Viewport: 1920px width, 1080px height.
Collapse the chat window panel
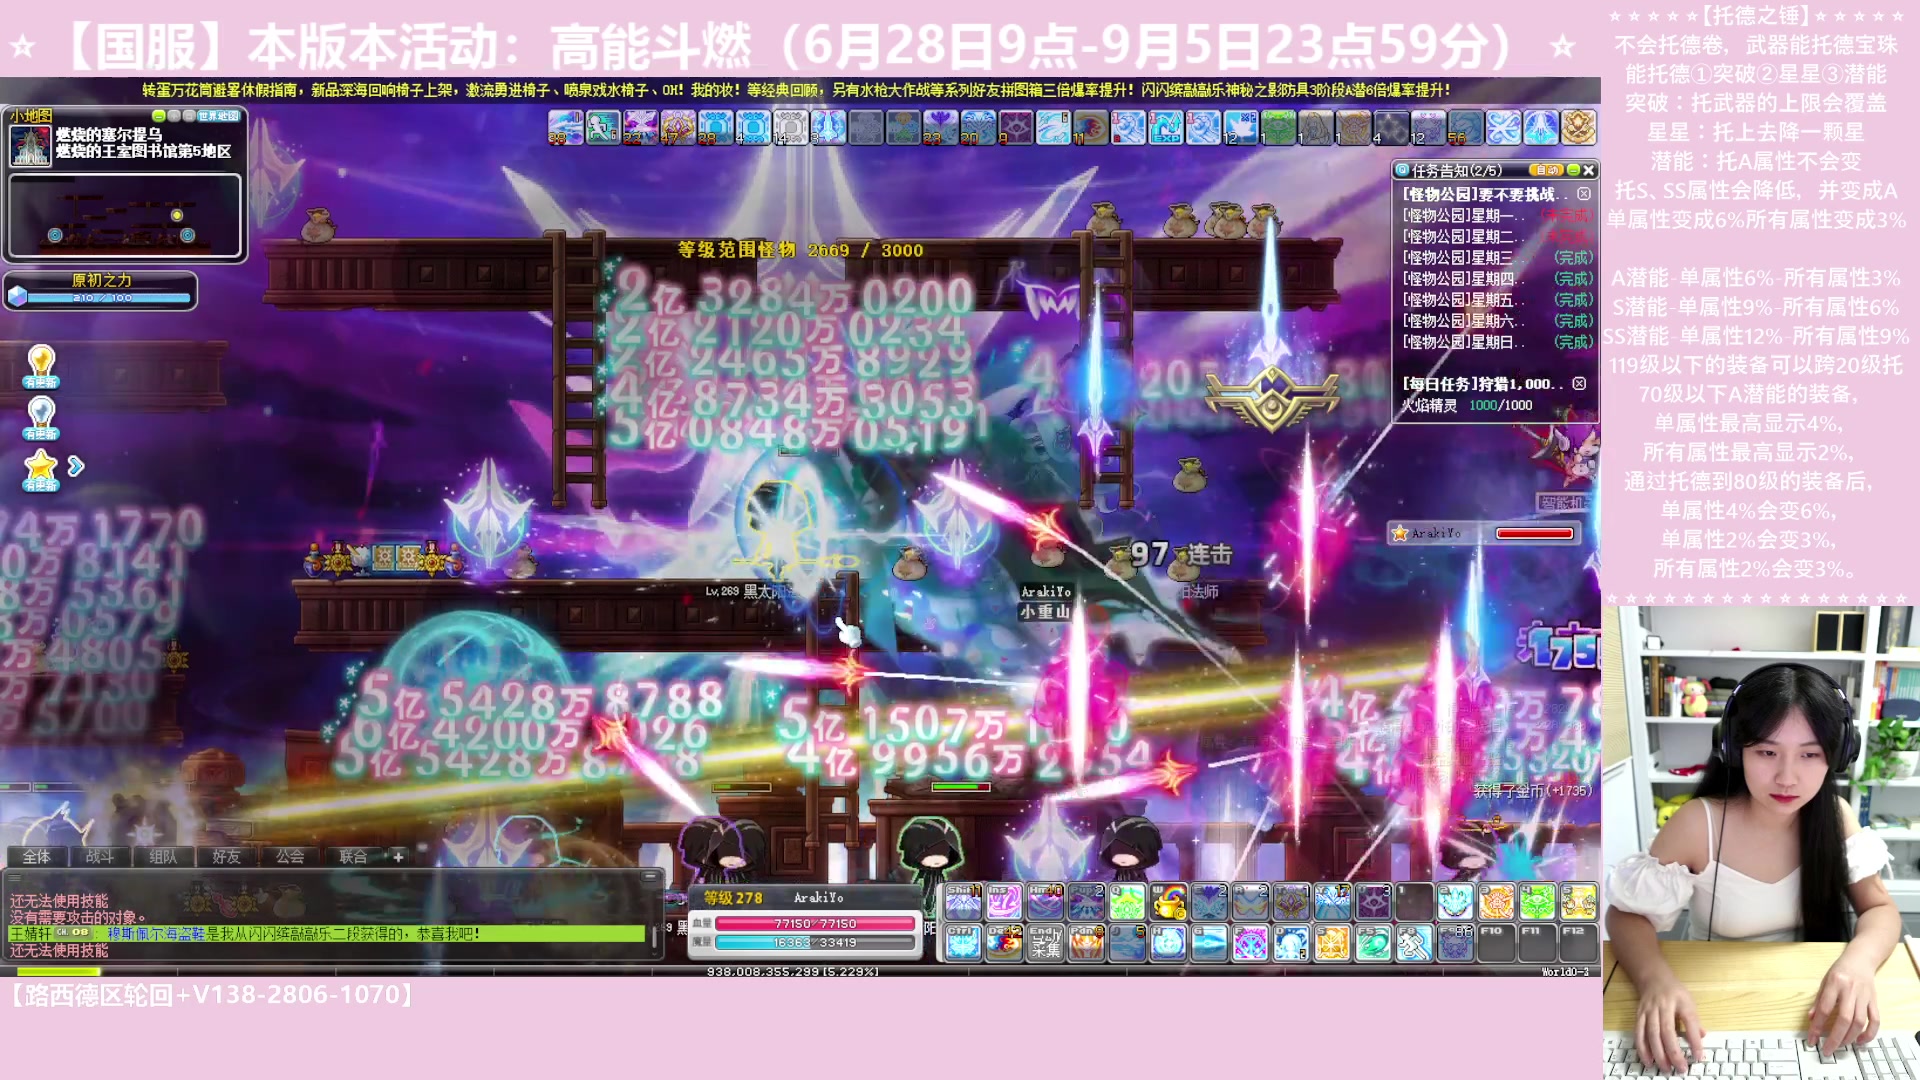(650, 876)
